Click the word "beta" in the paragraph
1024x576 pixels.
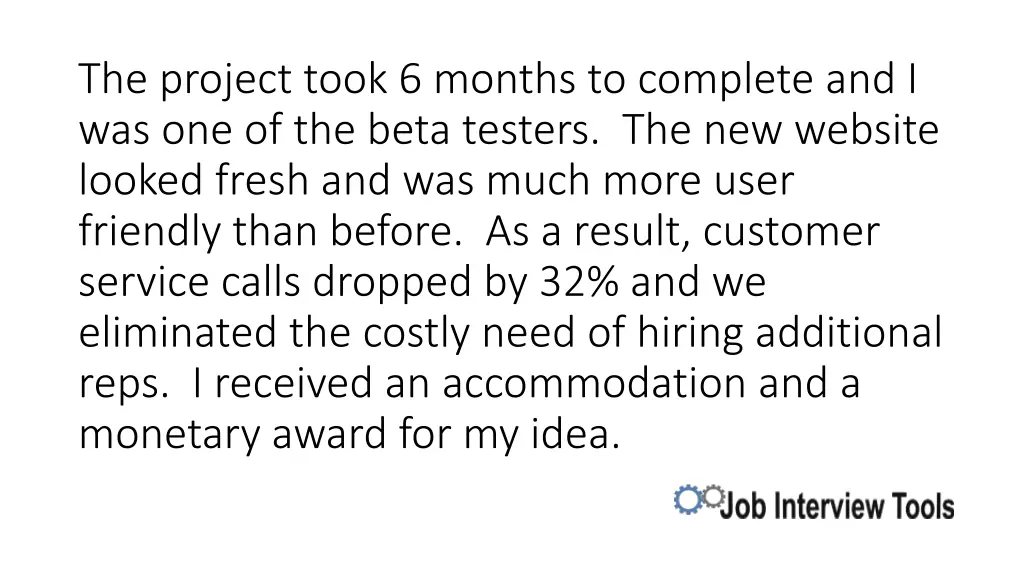click(404, 130)
